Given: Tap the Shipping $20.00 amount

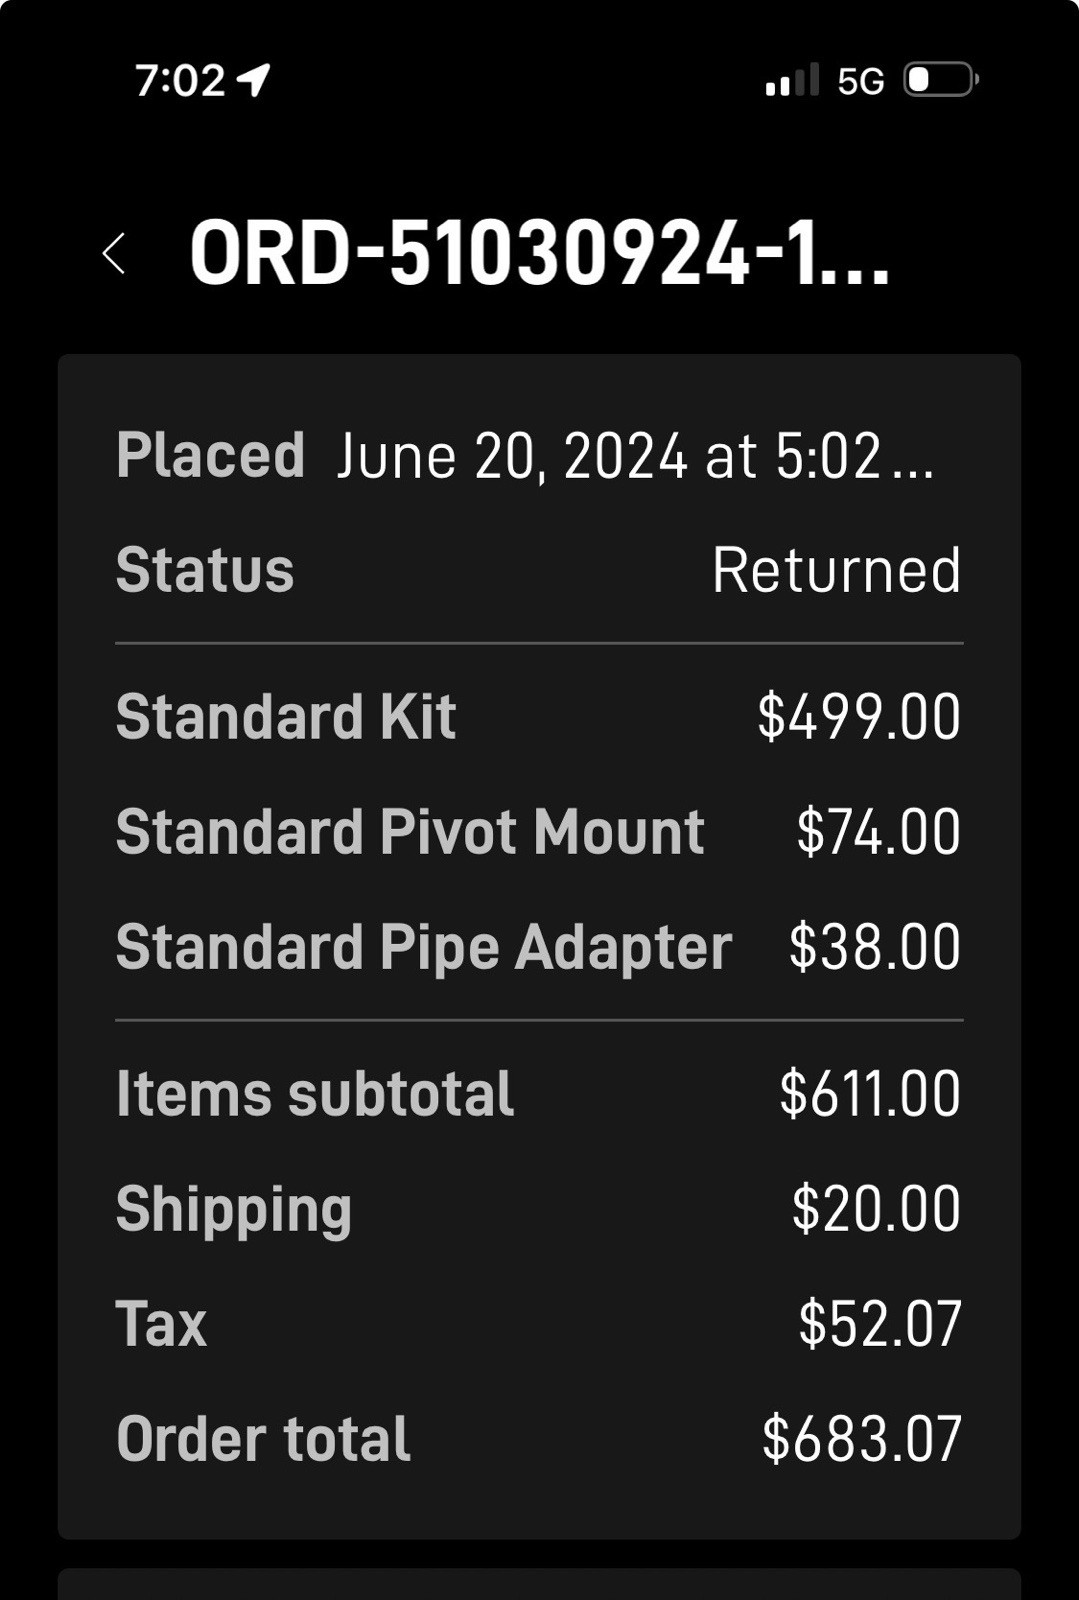Looking at the screenshot, I should [876, 1209].
